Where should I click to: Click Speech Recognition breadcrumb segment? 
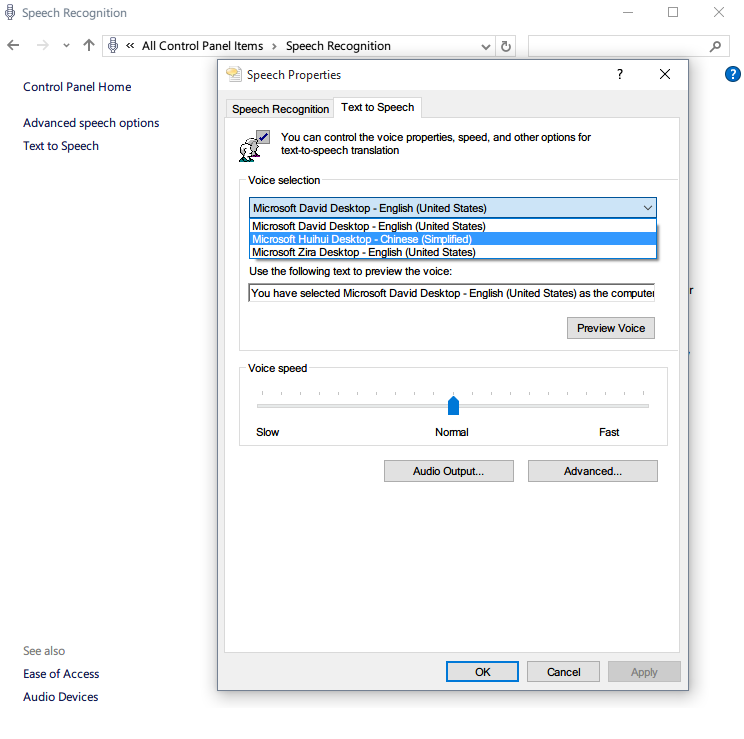[x=338, y=46]
